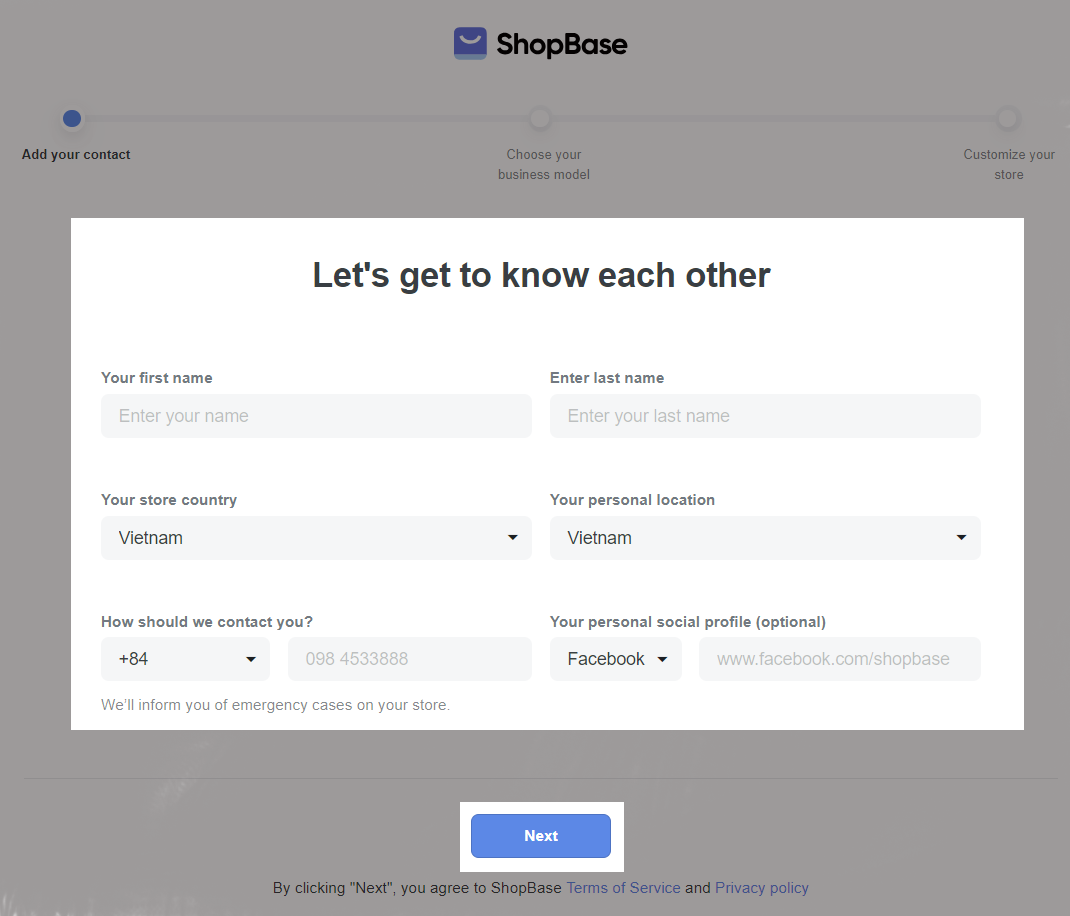Click the first step circle on the progress bar
The width and height of the screenshot is (1070, 916).
tap(71, 119)
